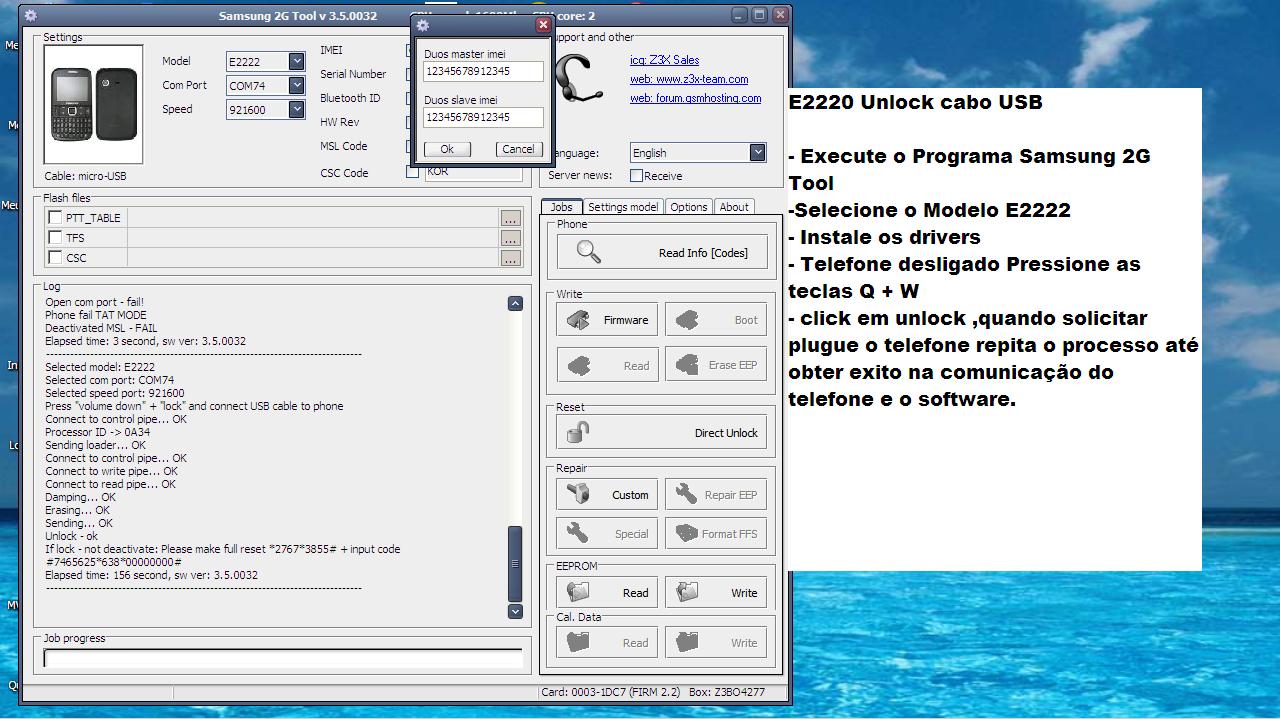Click the log scroll down arrow
The height and width of the screenshot is (720, 1280).
(x=515, y=611)
